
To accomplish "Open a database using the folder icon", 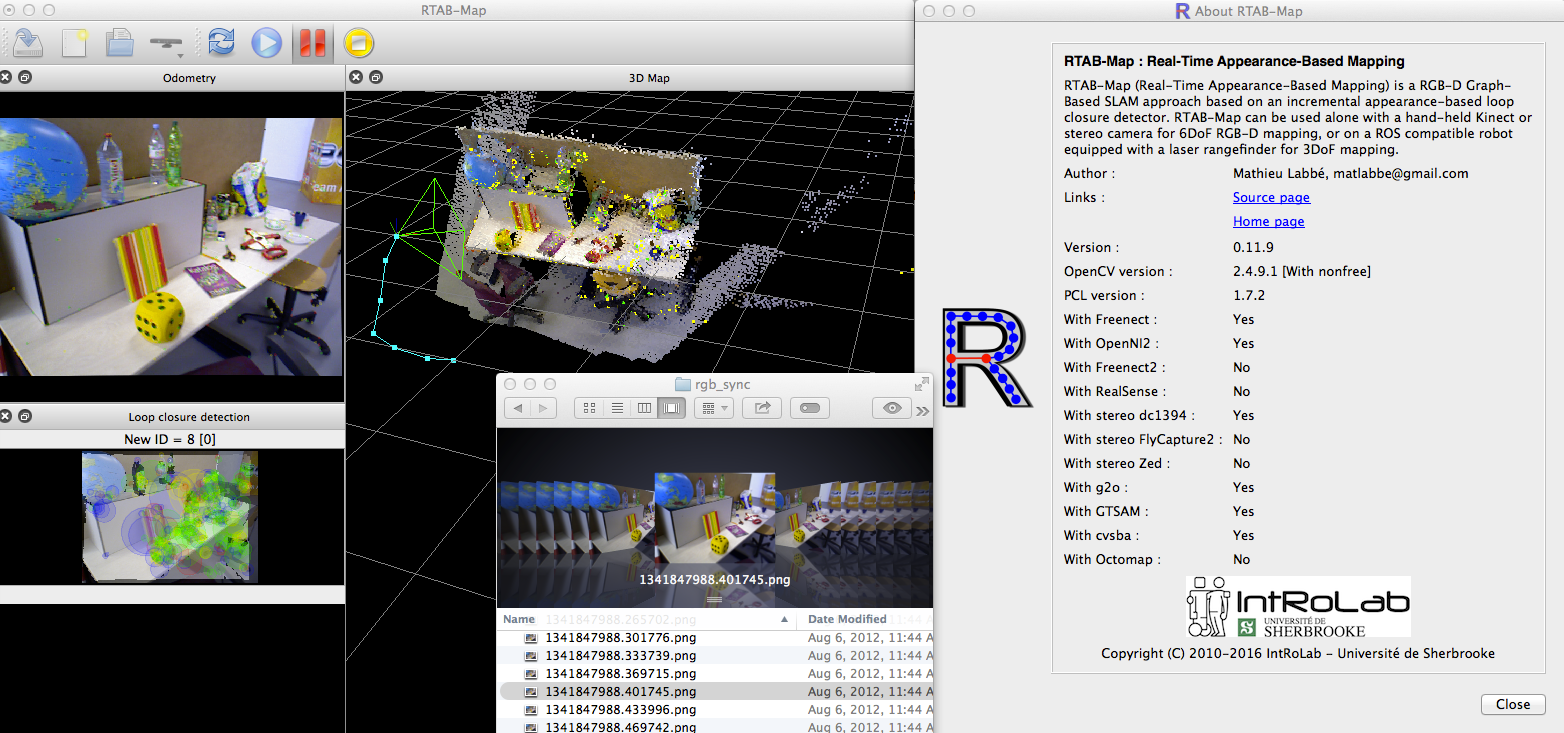I will (x=120, y=42).
